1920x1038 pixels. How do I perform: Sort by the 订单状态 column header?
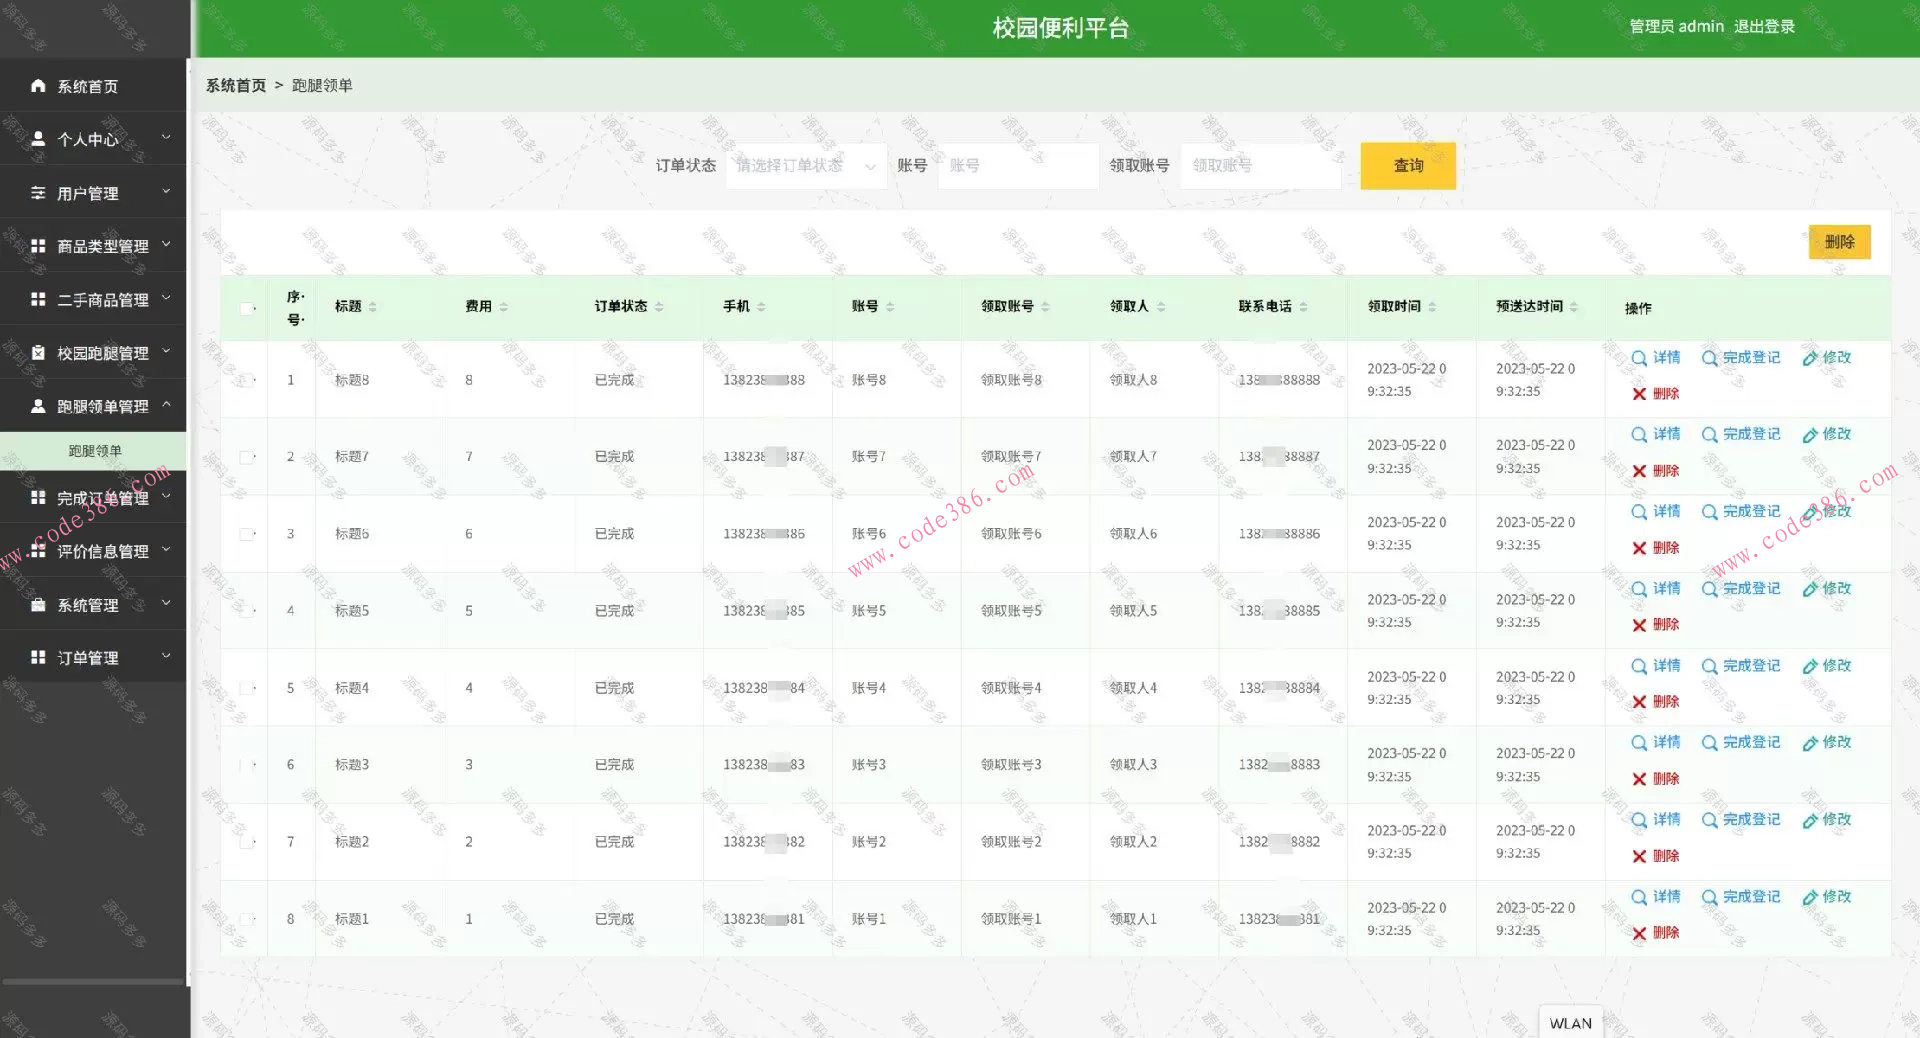coord(629,307)
